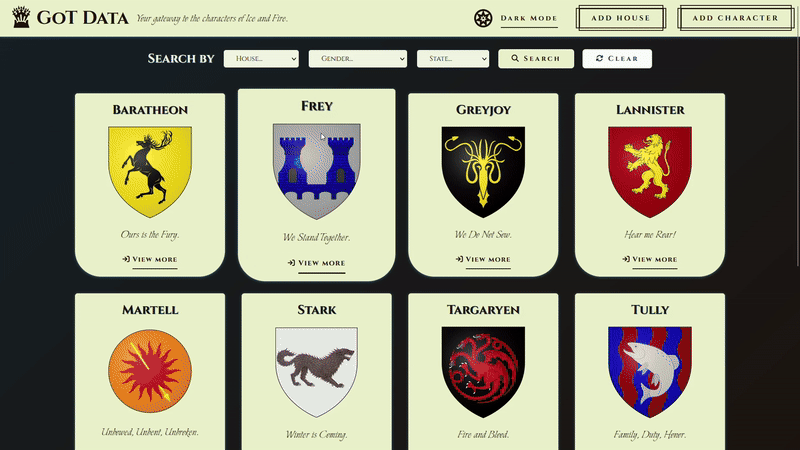Toggle Dark Mode text link
This screenshot has height=450, width=800.
click(x=529, y=18)
